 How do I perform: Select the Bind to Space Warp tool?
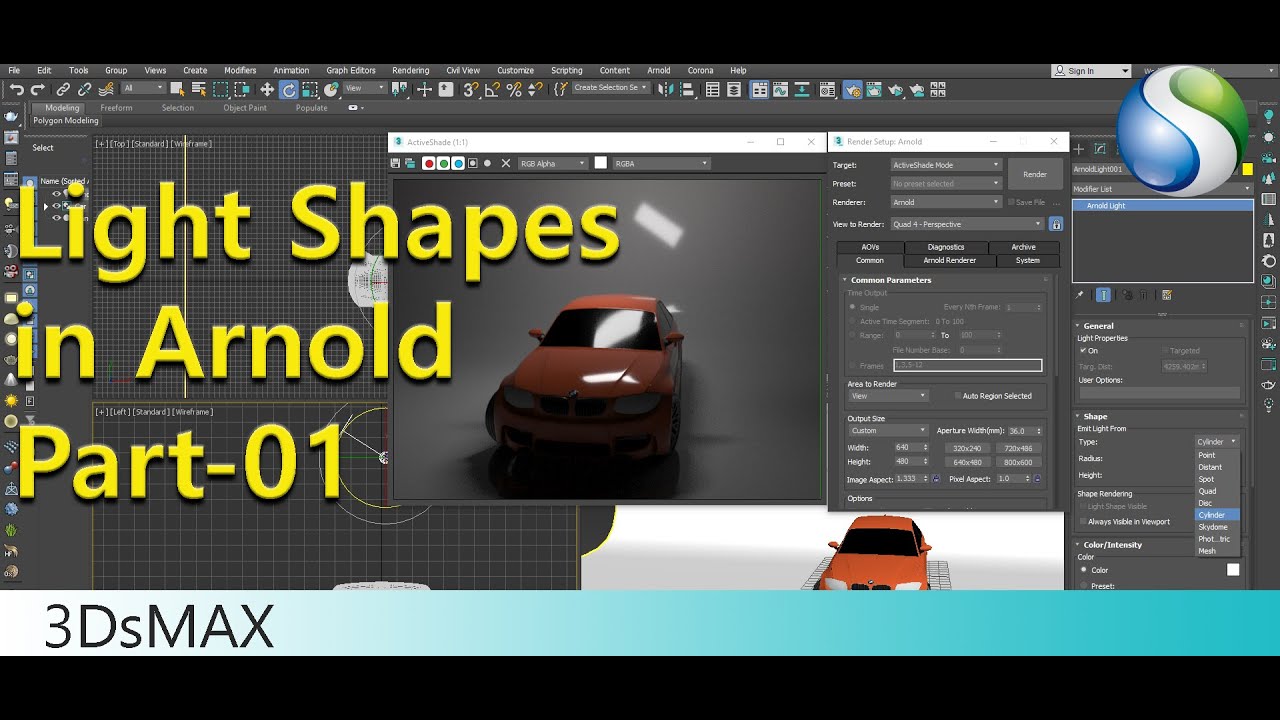(105, 90)
